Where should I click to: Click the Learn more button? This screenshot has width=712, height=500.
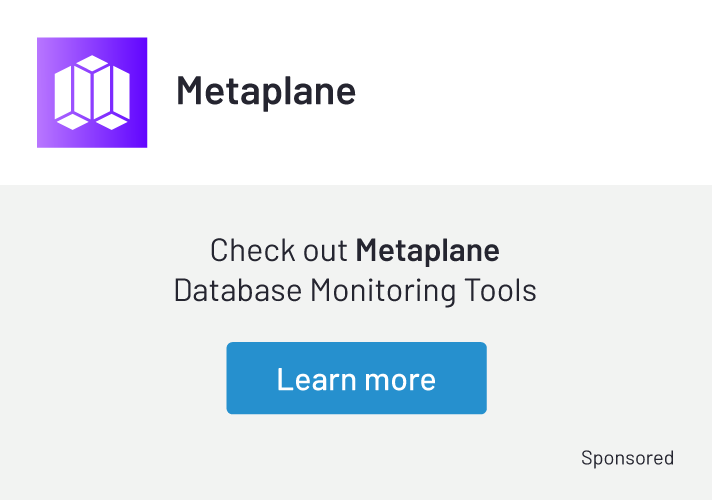(356, 378)
